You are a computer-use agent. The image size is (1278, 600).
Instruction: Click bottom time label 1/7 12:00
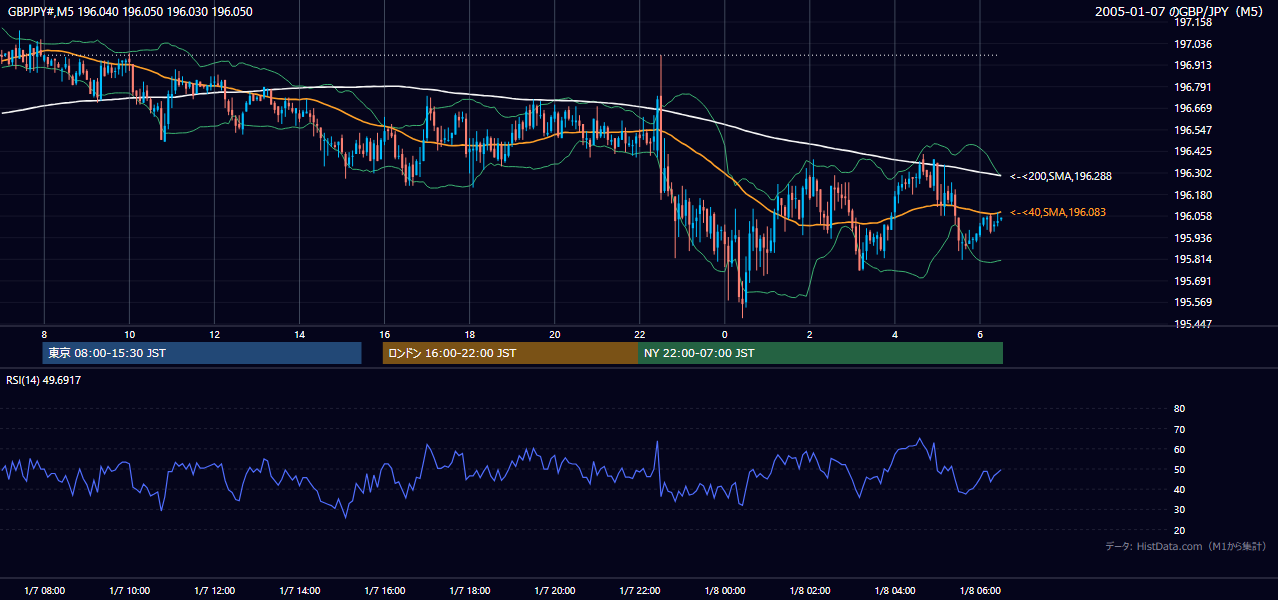[215, 590]
